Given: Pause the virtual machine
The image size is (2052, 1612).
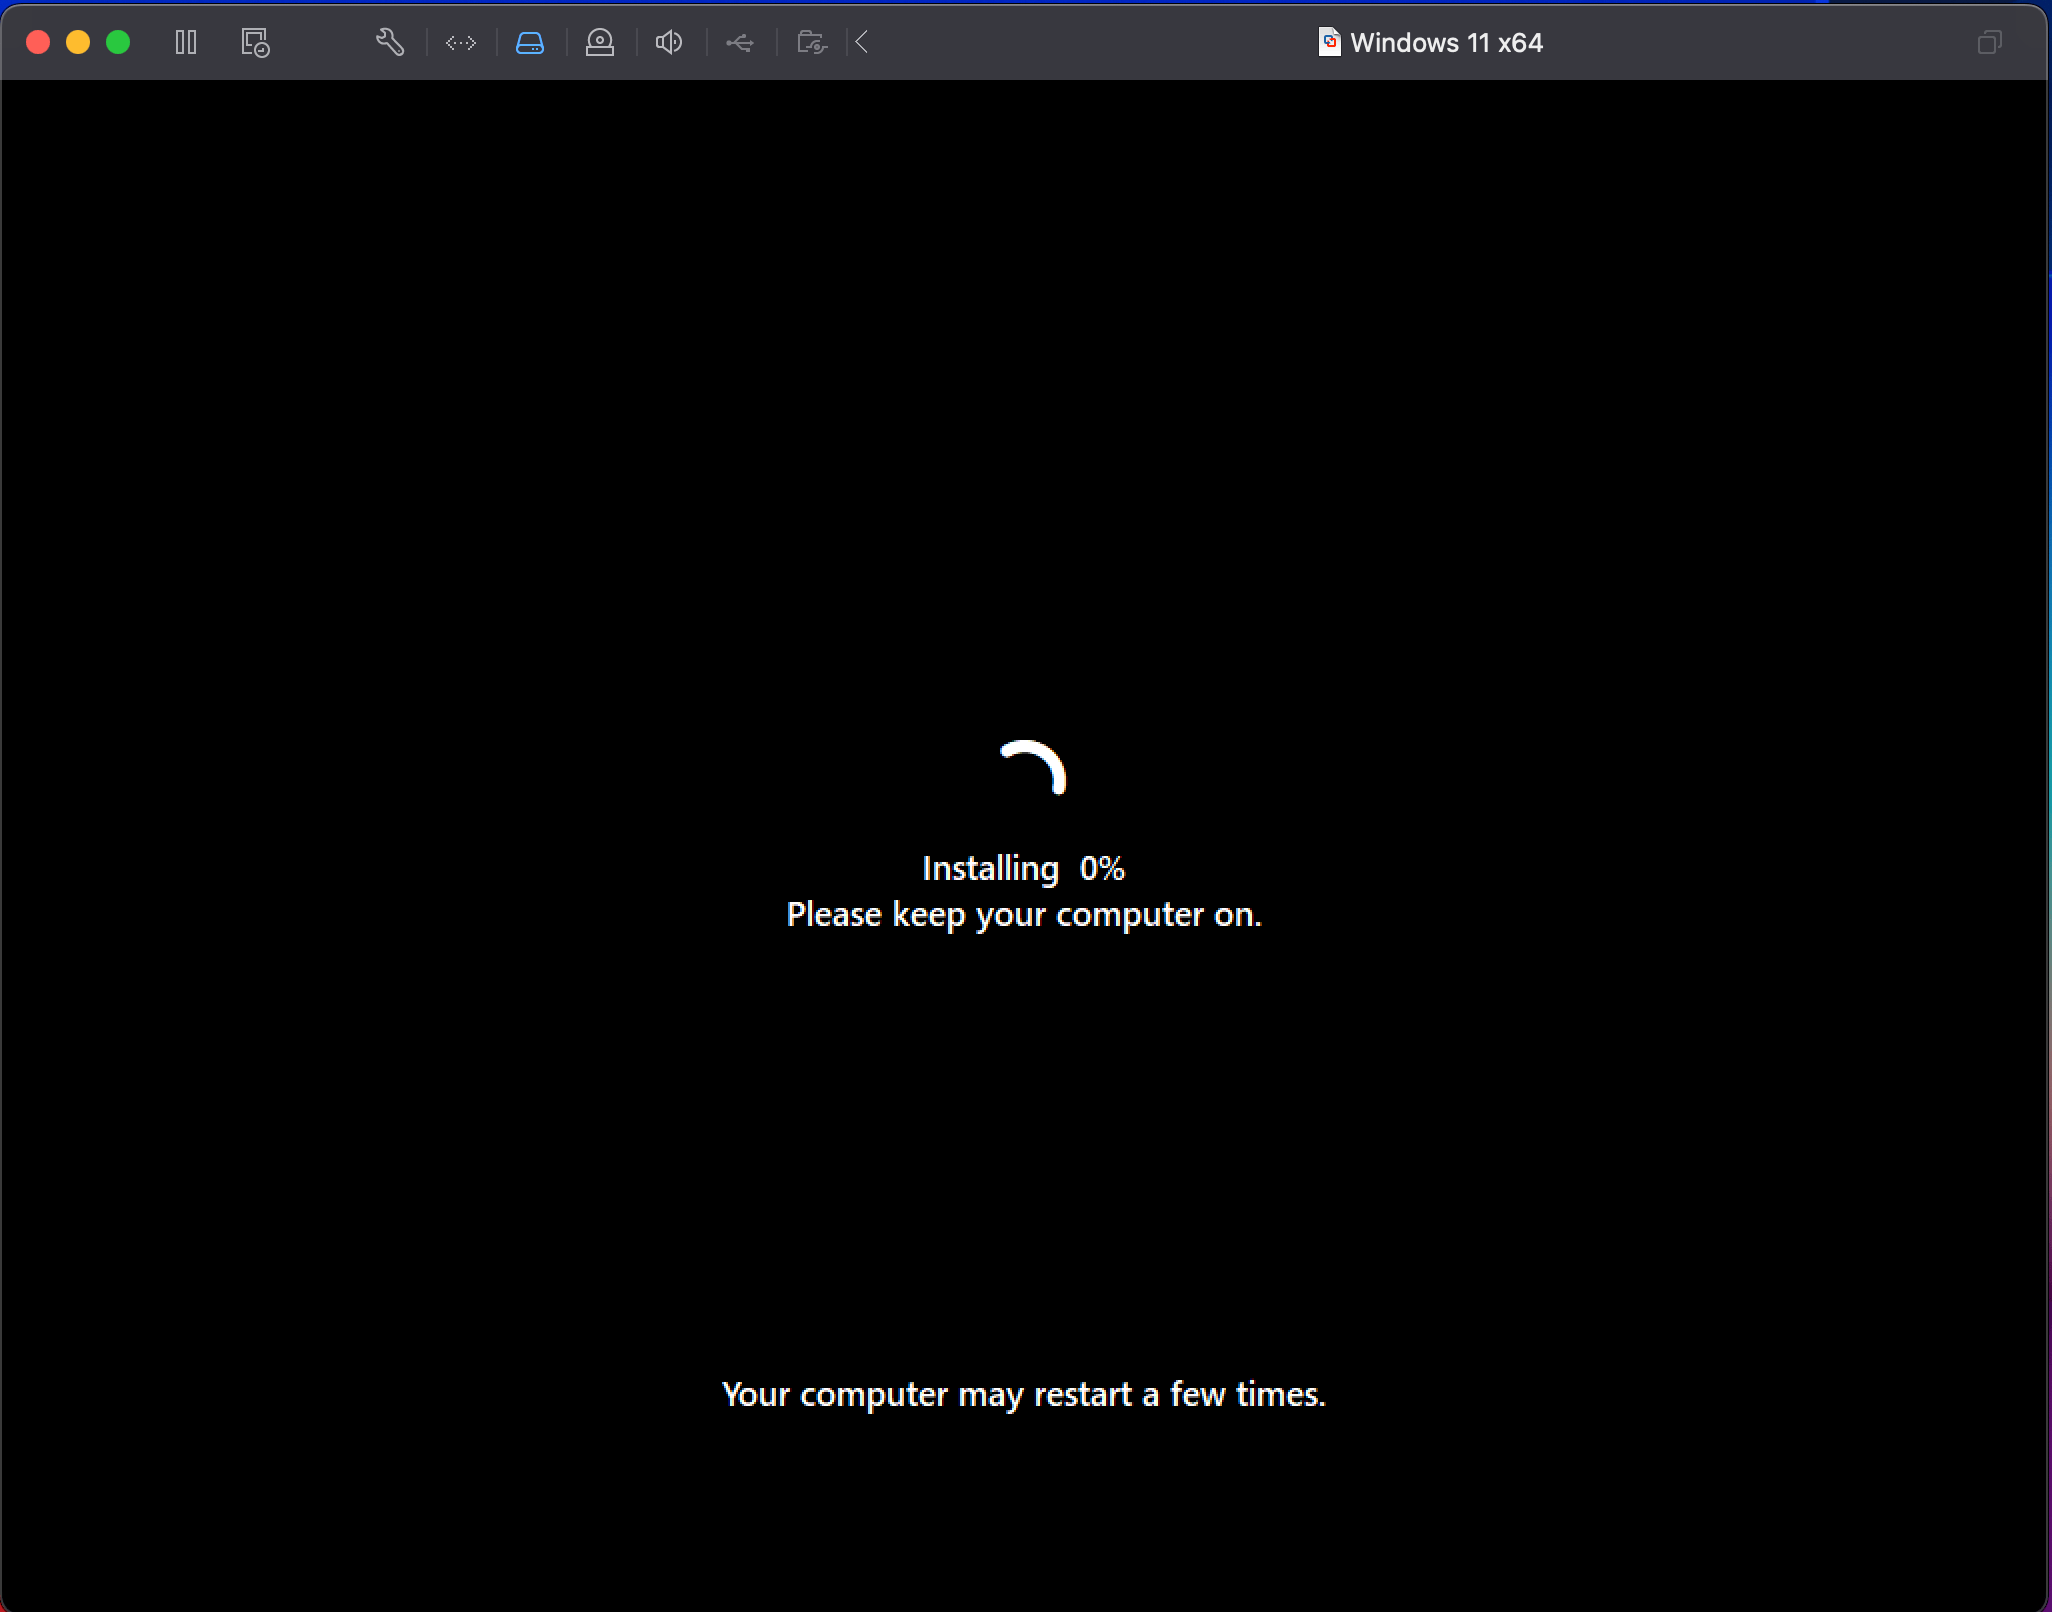Looking at the screenshot, I should click(186, 42).
